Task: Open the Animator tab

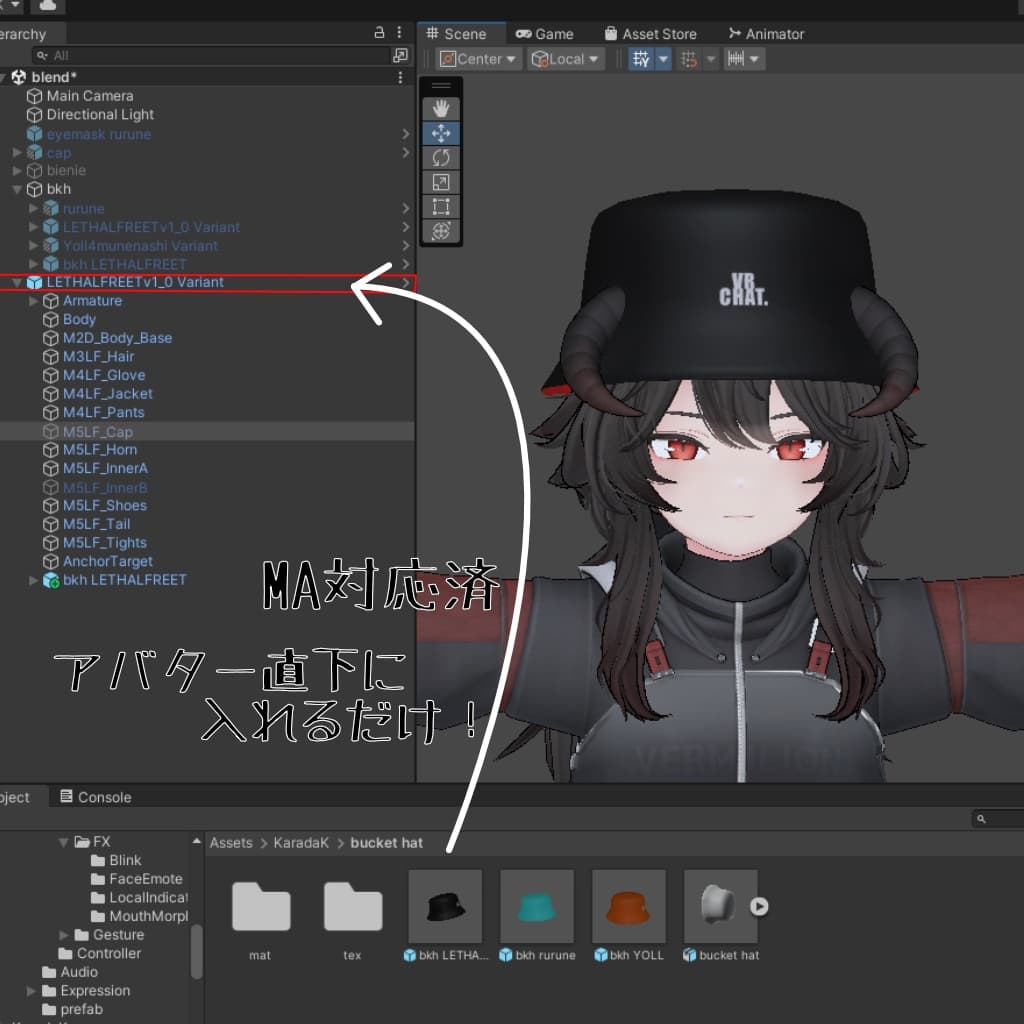Action: tap(766, 34)
